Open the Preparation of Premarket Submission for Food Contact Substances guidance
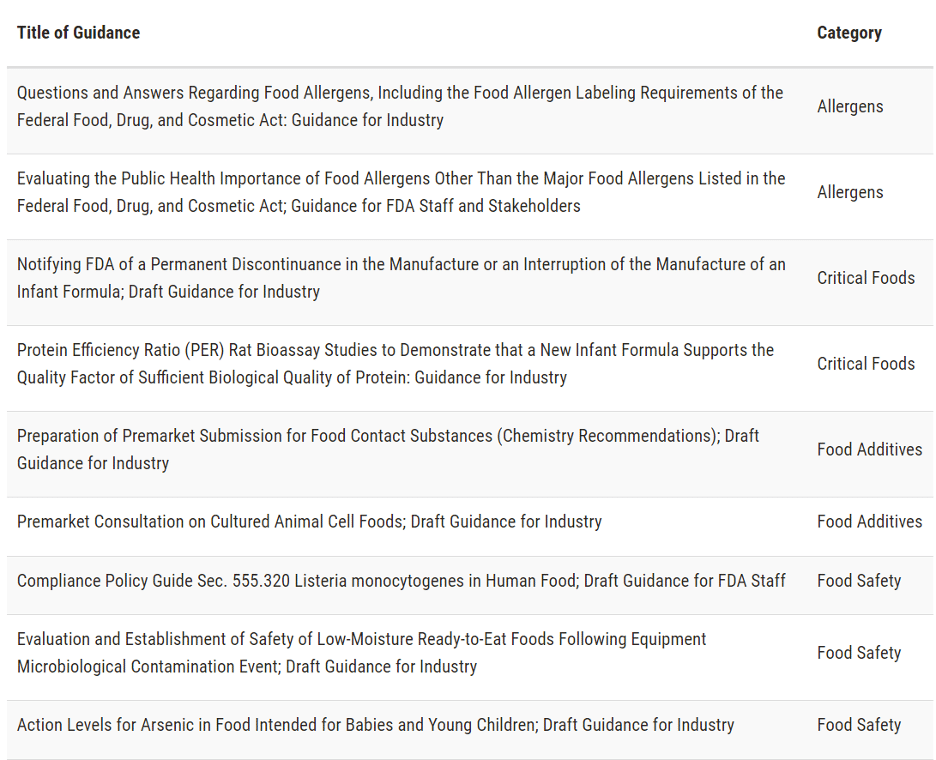Screen dimensions: 936x760 [388, 450]
